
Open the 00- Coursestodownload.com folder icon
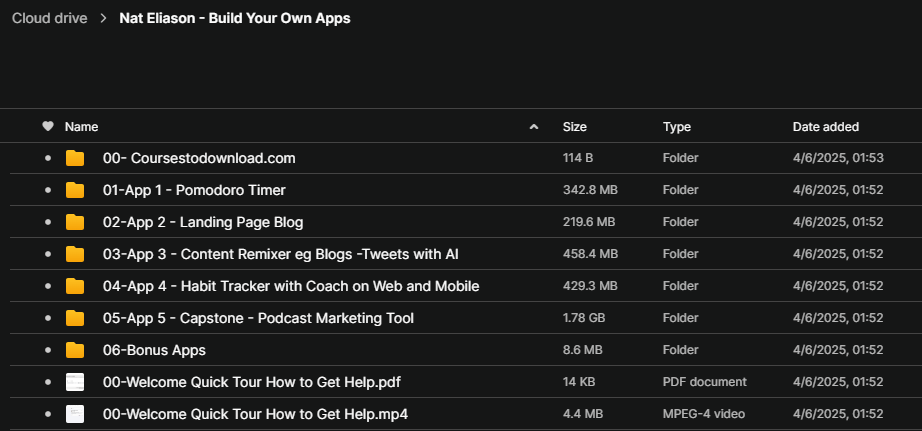pyautogui.click(x=75, y=158)
